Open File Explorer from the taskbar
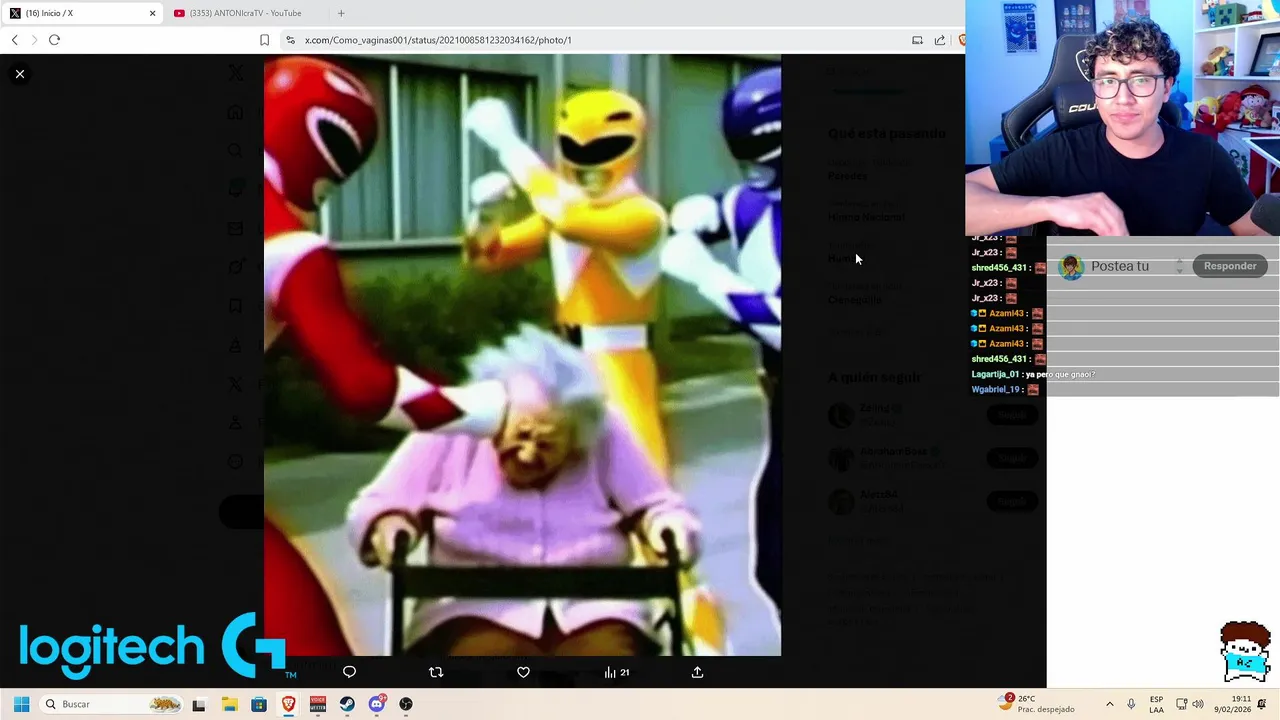 (x=229, y=704)
